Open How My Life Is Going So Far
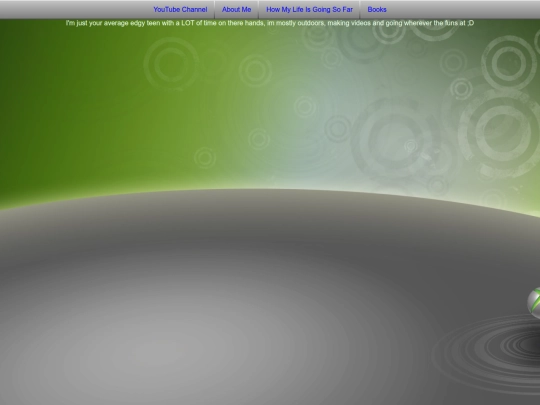 click(x=309, y=10)
